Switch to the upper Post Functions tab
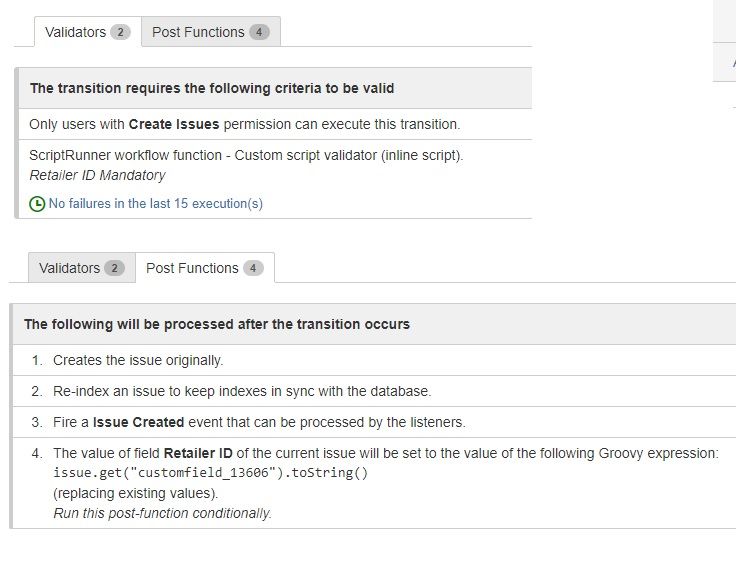 (x=211, y=32)
